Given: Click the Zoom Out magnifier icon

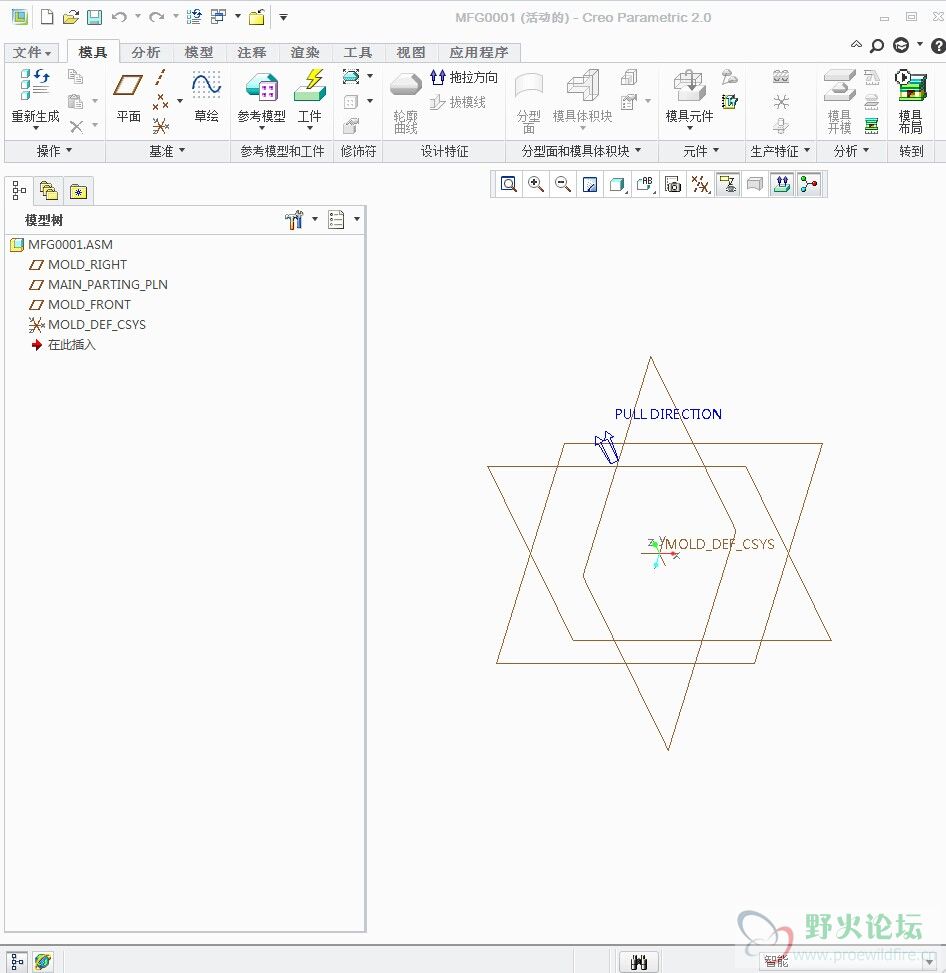Looking at the screenshot, I should (563, 184).
